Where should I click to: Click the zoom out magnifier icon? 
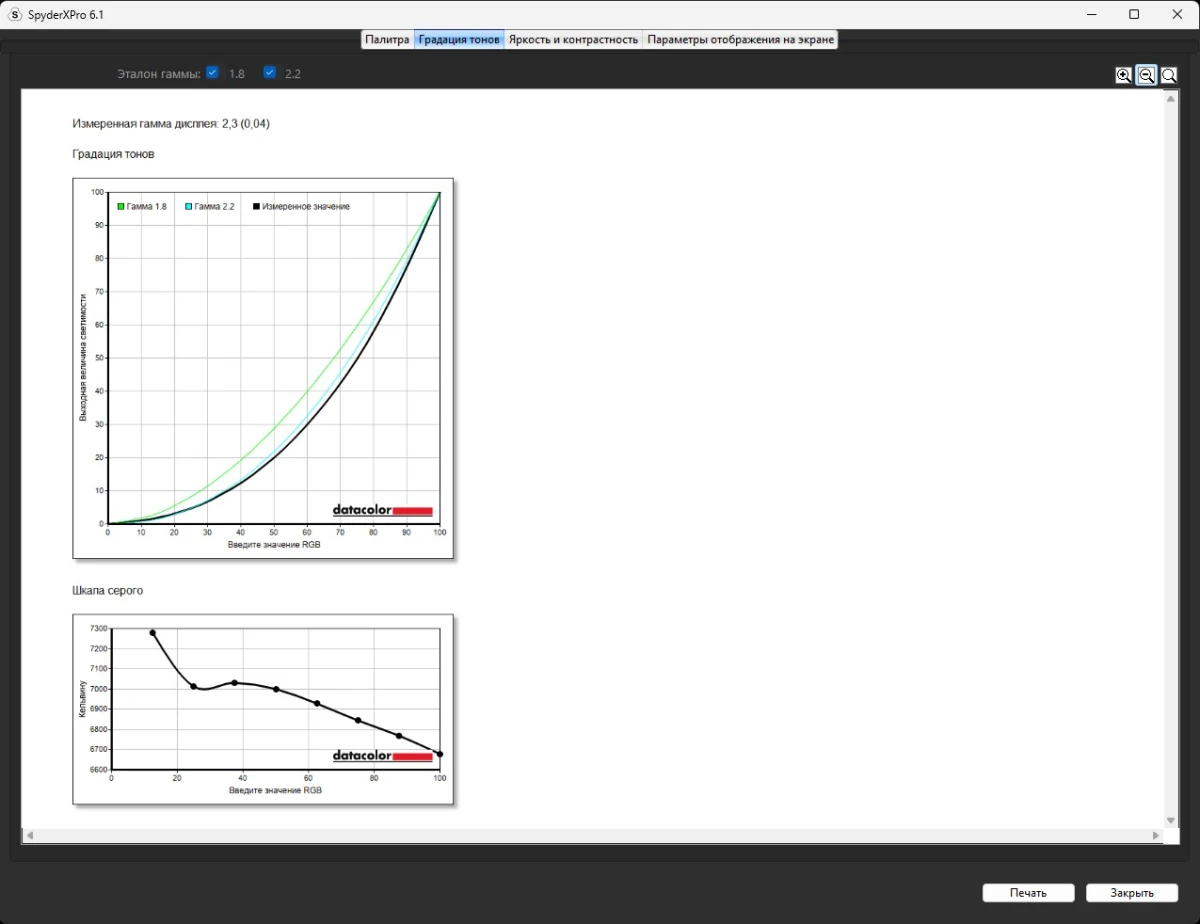click(1146, 75)
